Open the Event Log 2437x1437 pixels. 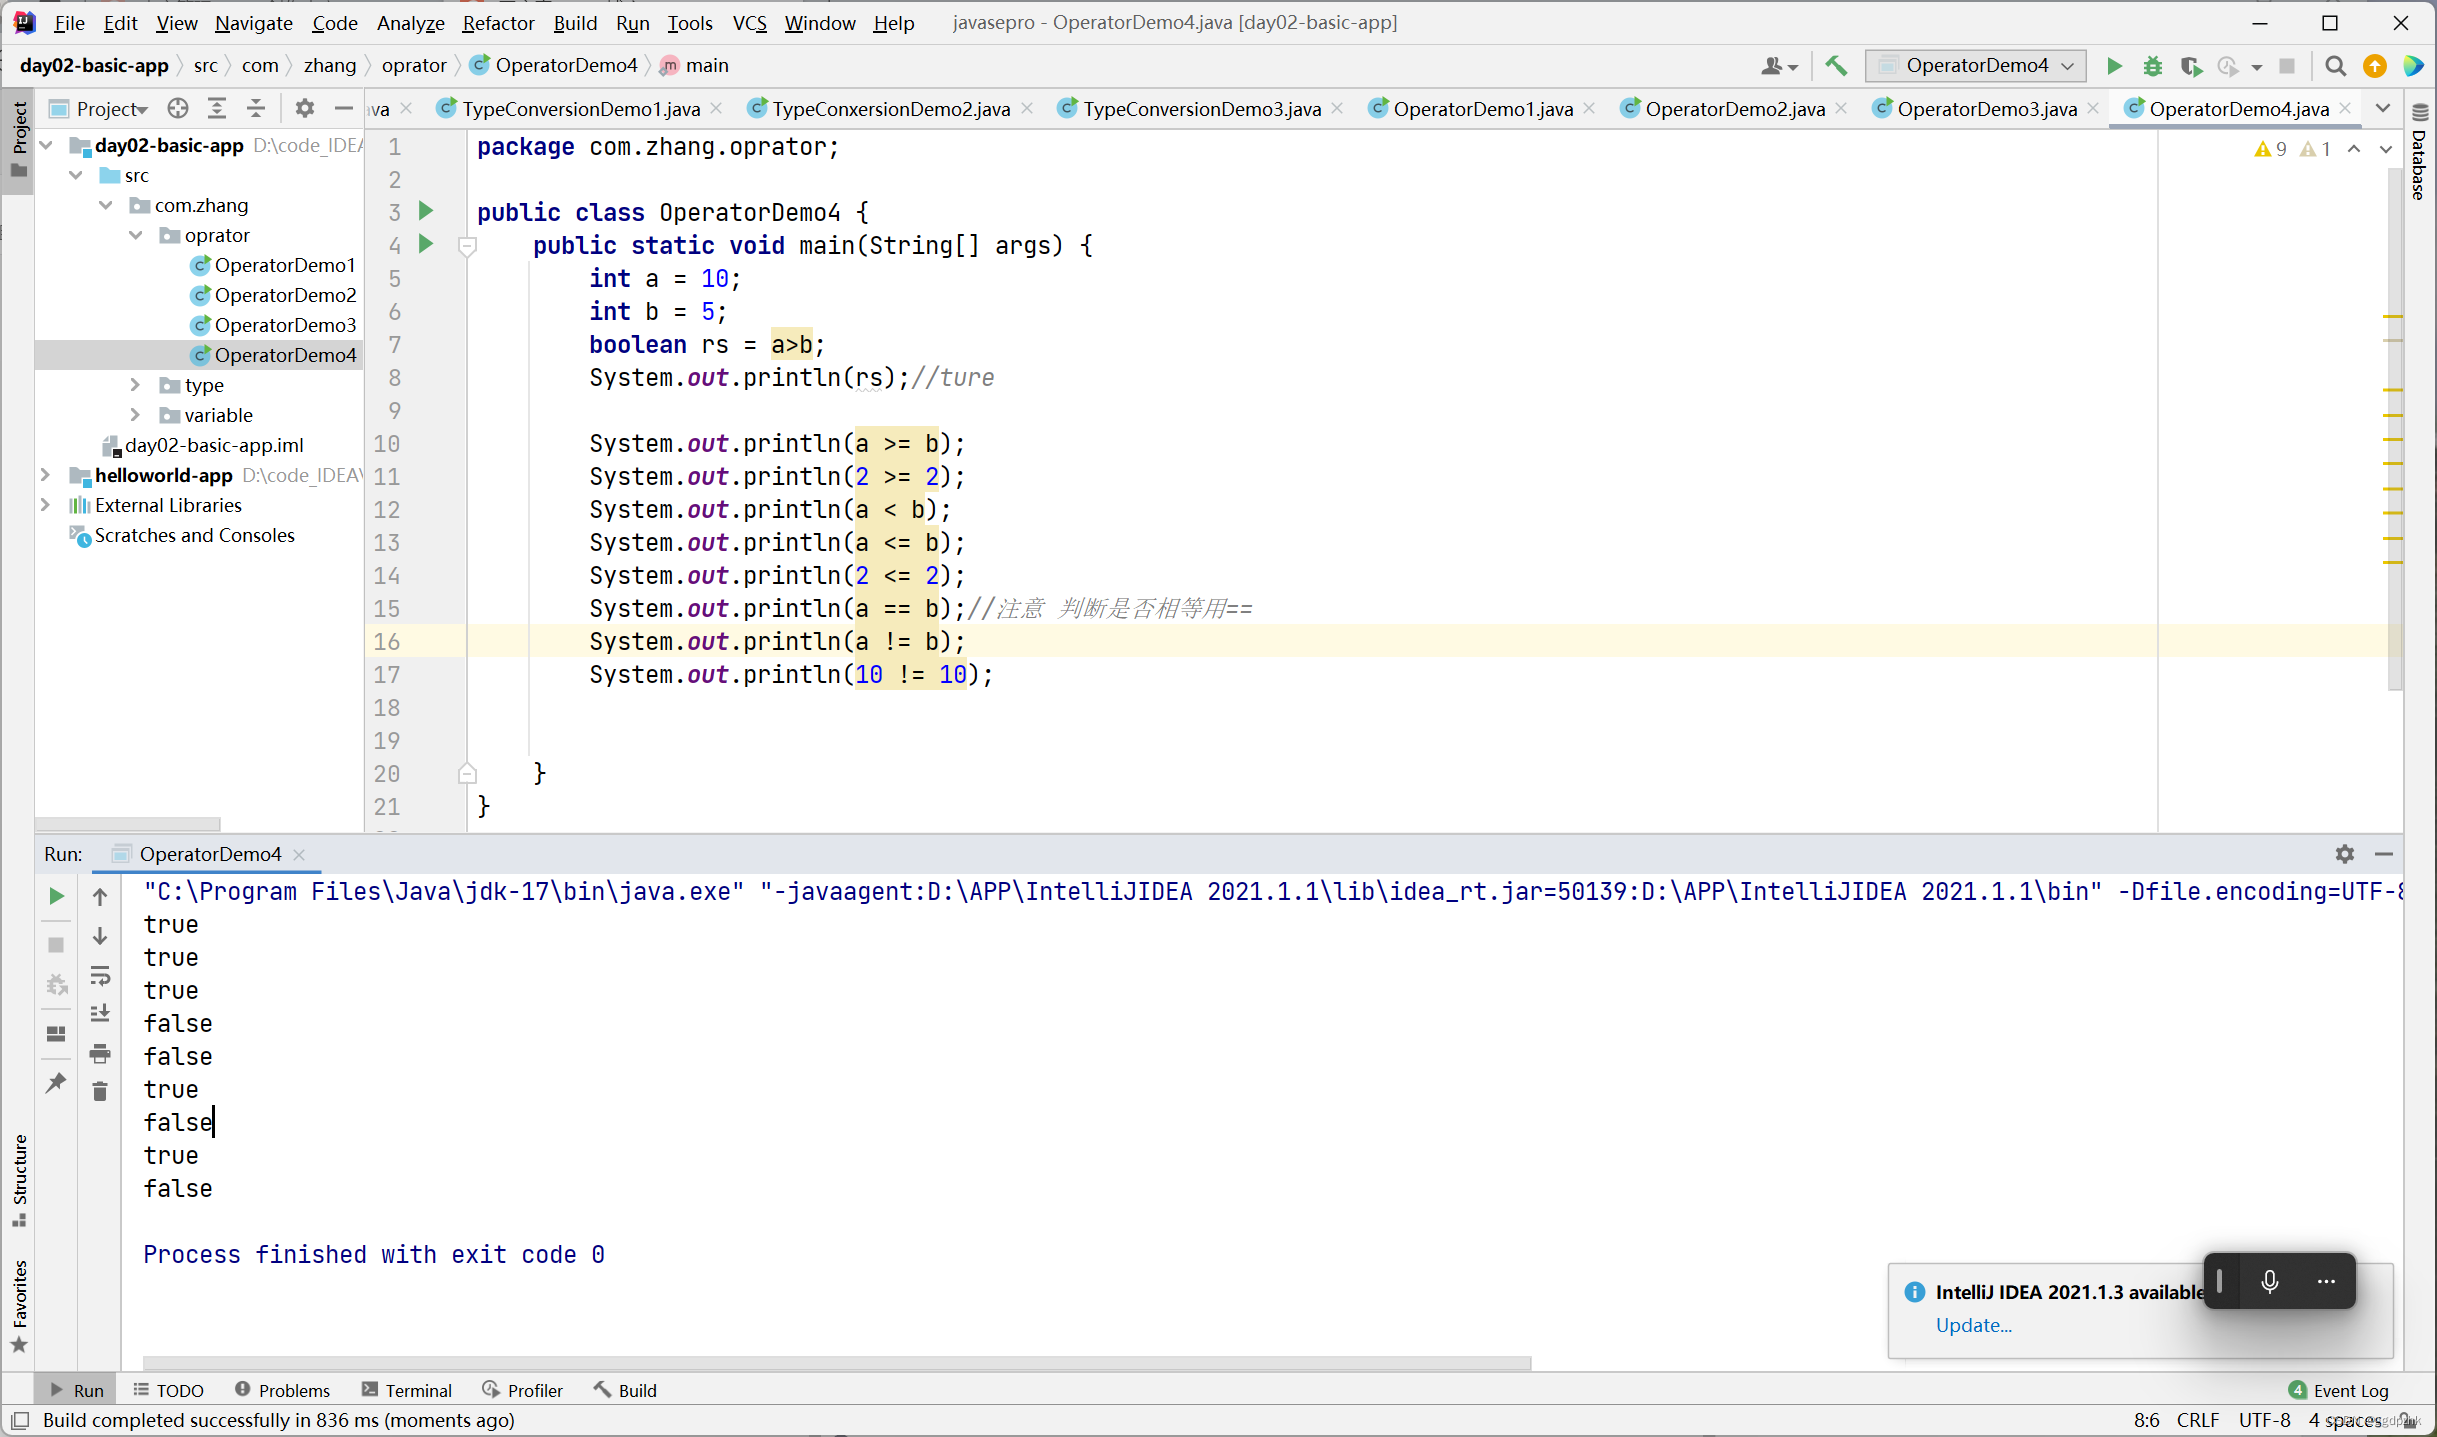(2338, 1390)
